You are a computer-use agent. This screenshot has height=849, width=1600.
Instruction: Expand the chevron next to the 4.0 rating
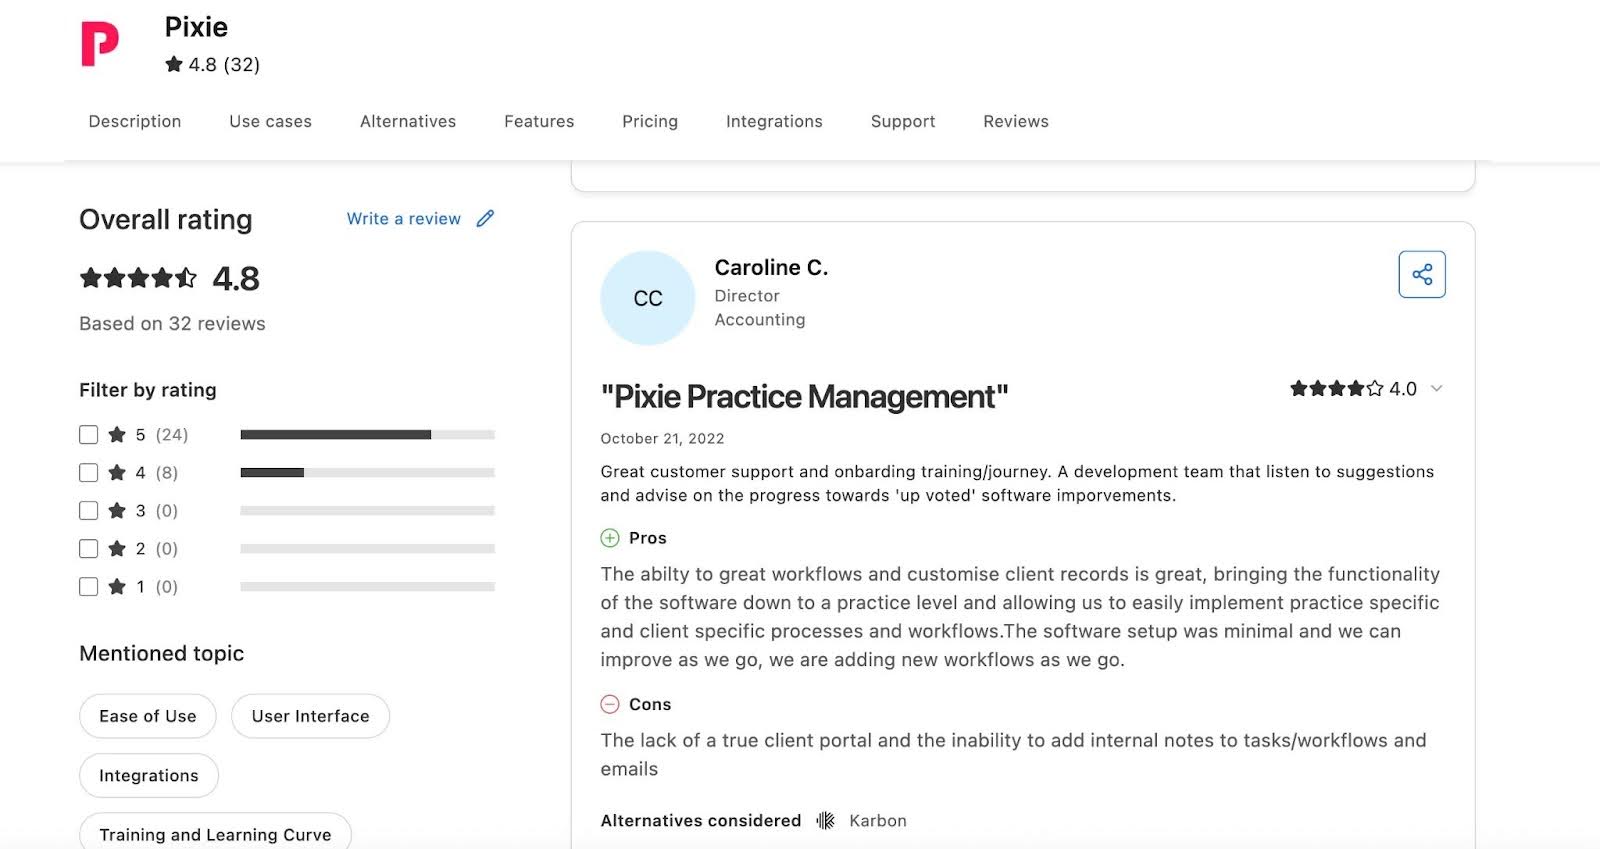tap(1437, 389)
